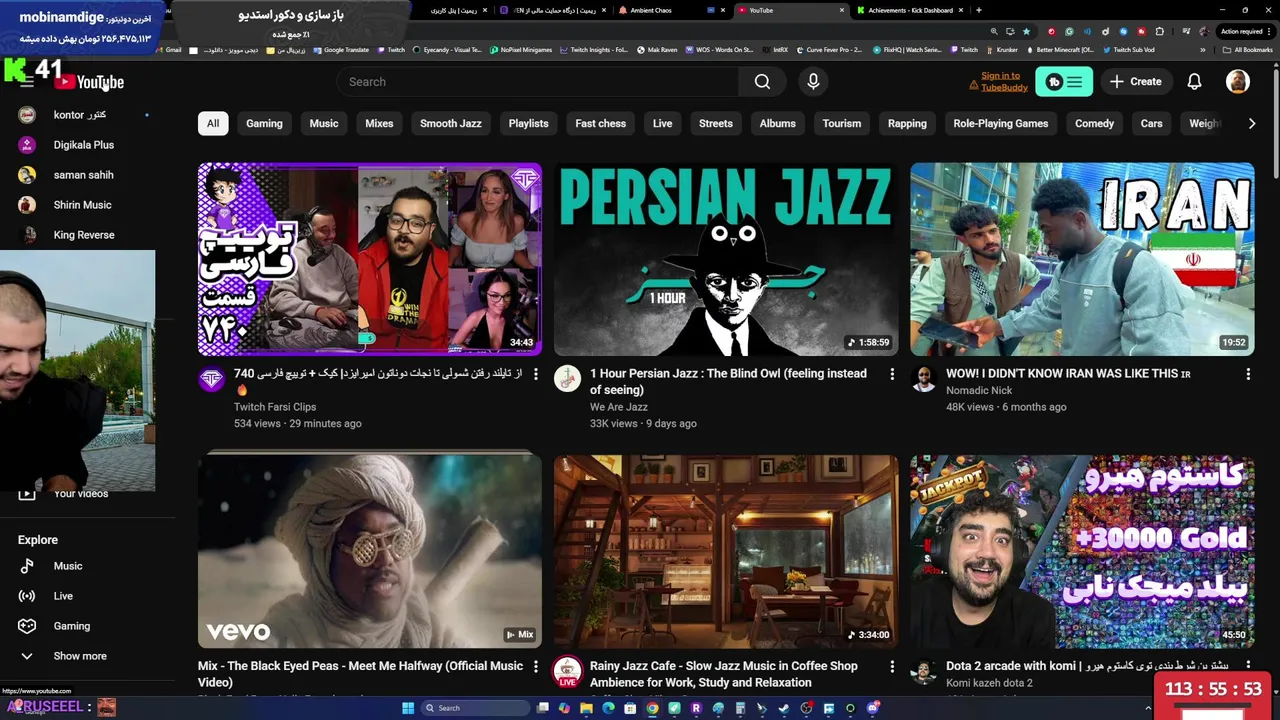Select the Cars filter chip
Screen dimensions: 1280x720
pos(1152,124)
